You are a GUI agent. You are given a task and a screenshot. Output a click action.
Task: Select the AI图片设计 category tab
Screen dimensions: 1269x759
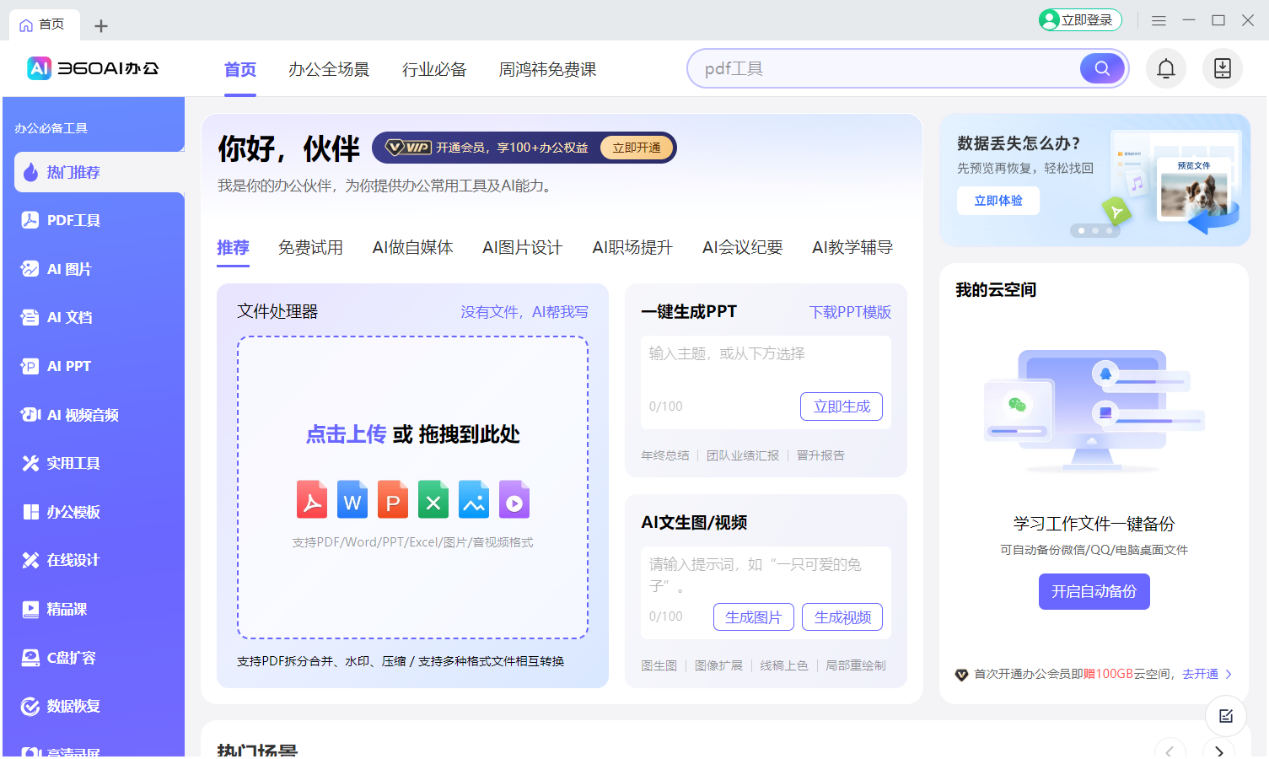[522, 248]
